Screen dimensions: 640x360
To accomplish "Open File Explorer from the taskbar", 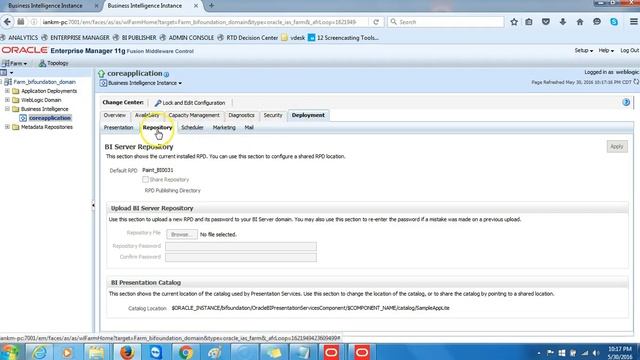I will [97, 352].
